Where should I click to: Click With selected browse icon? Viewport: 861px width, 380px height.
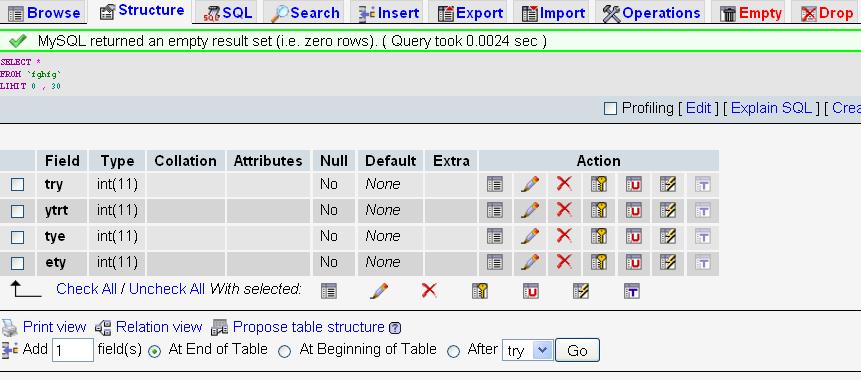click(x=328, y=290)
